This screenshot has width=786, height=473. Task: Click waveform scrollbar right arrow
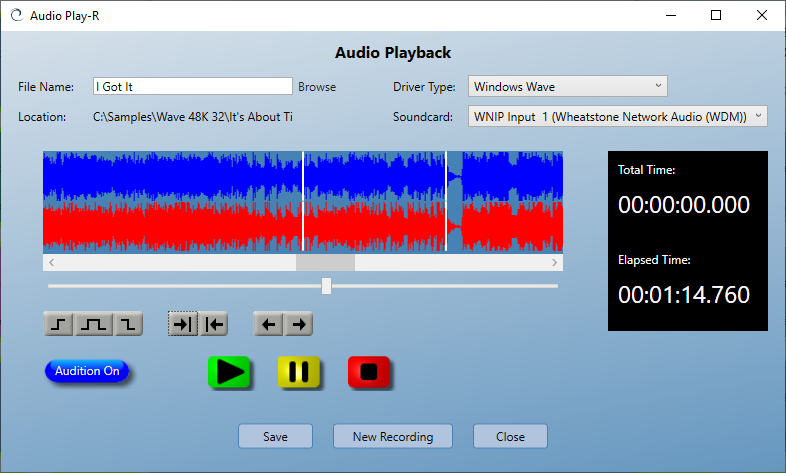tap(554, 262)
